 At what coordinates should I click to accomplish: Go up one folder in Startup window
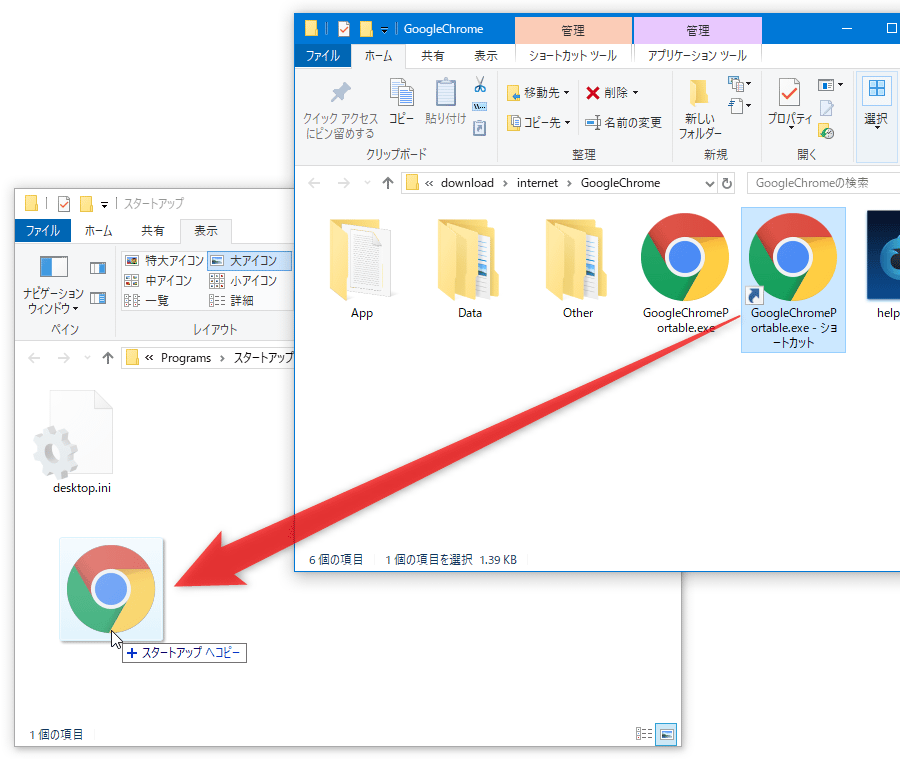(x=108, y=358)
